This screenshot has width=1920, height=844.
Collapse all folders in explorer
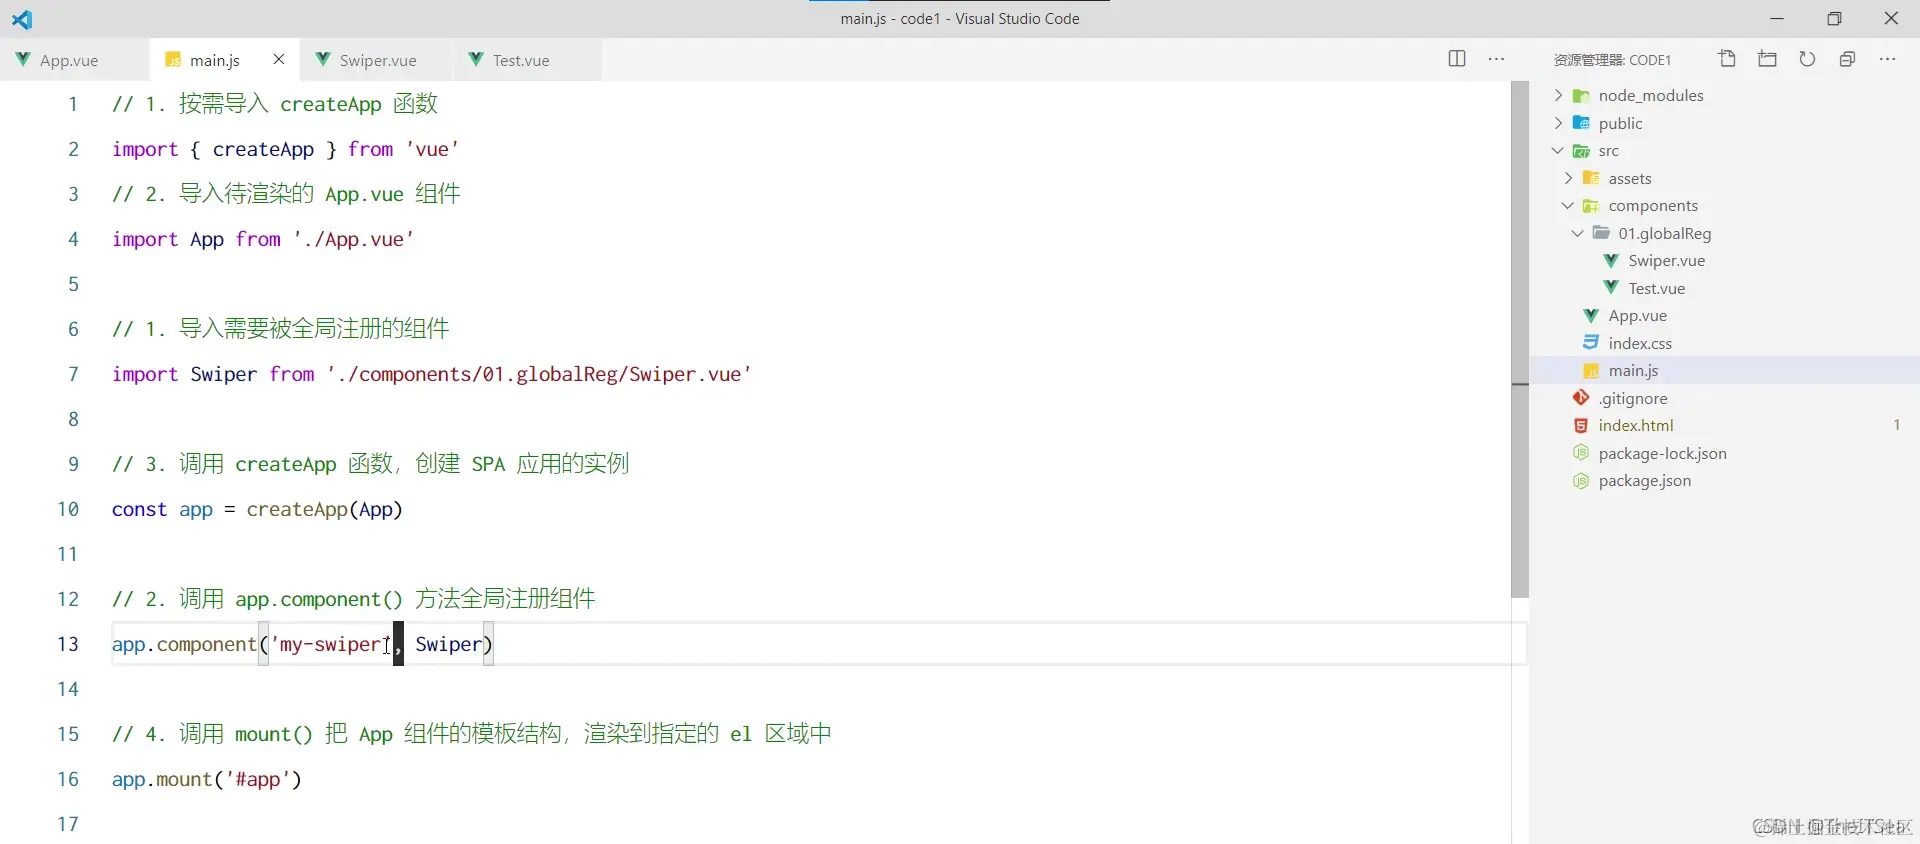click(x=1847, y=59)
